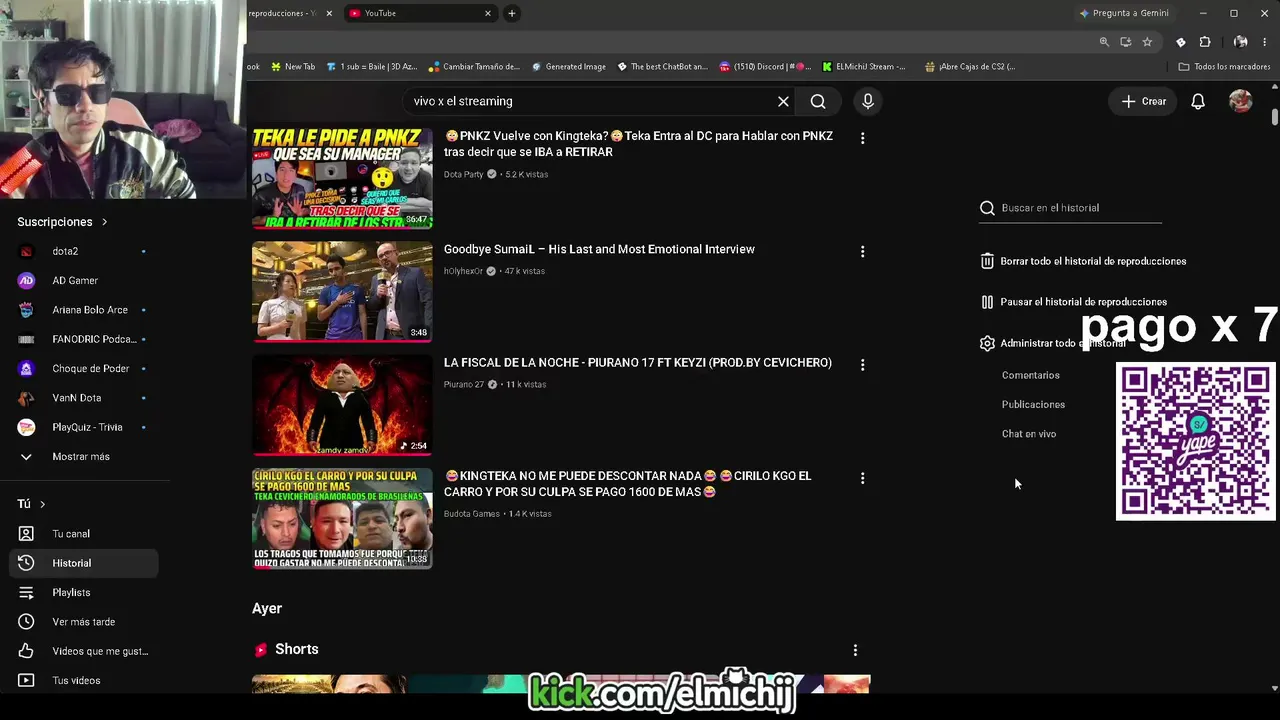Open the ¡Abre Cajas de CS2 bookmark

pyautogui.click(x=969, y=67)
